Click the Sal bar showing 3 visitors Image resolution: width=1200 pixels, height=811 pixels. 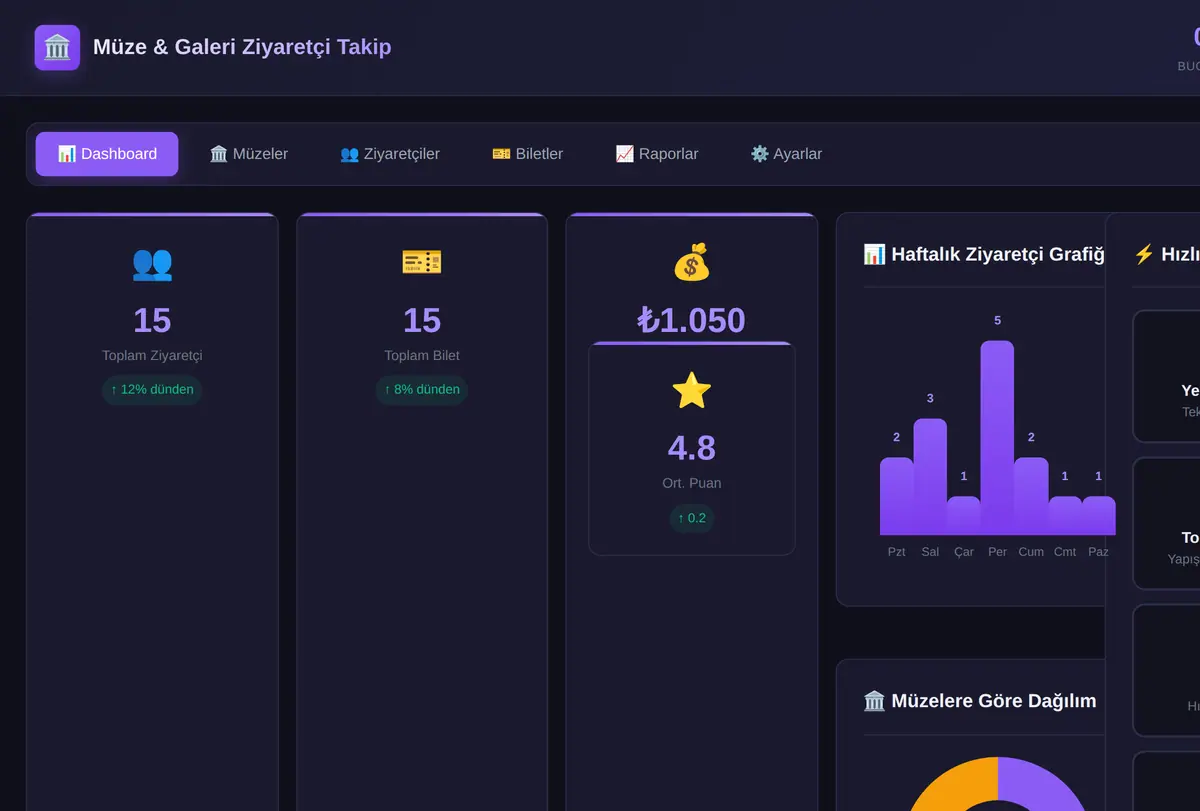click(930, 476)
